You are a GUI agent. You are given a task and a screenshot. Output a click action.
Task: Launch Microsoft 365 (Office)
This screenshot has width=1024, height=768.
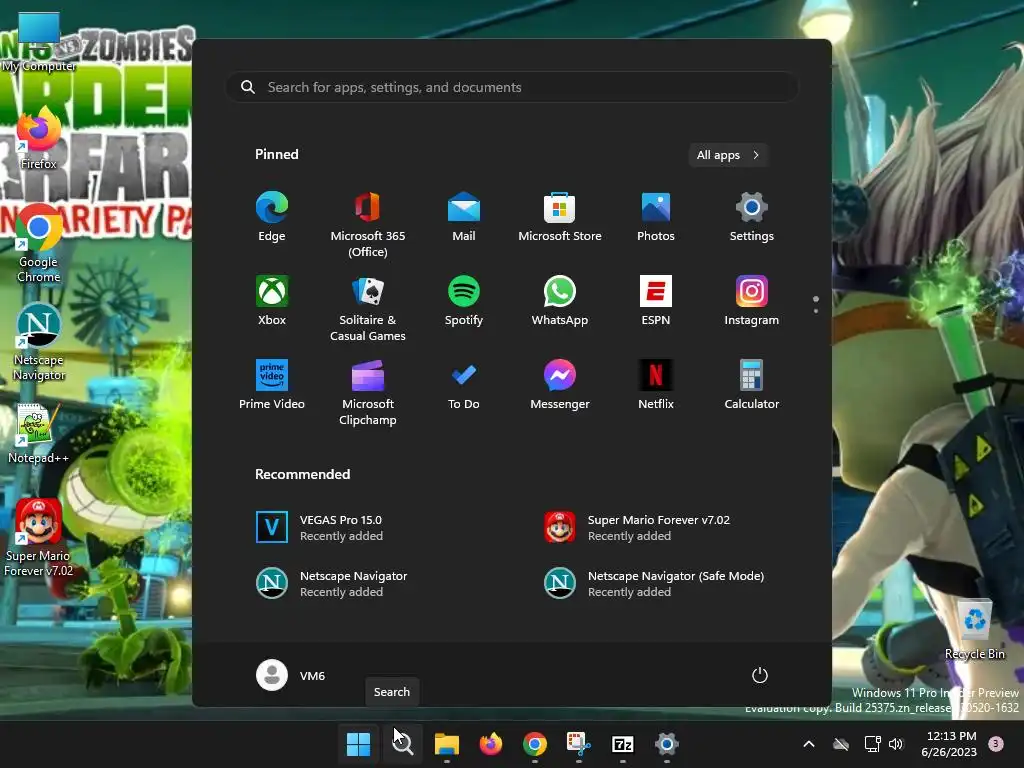pyautogui.click(x=368, y=224)
